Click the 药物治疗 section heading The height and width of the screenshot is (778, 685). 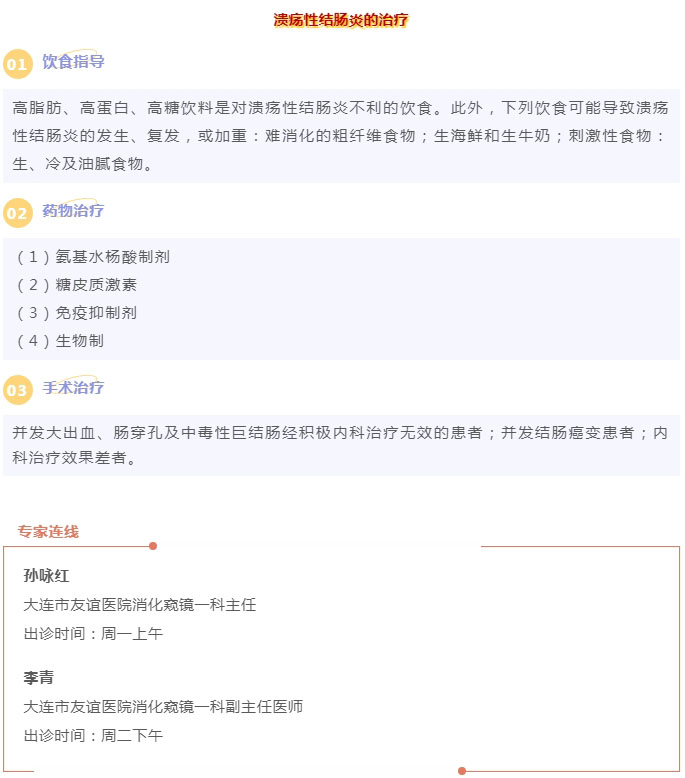[73, 211]
